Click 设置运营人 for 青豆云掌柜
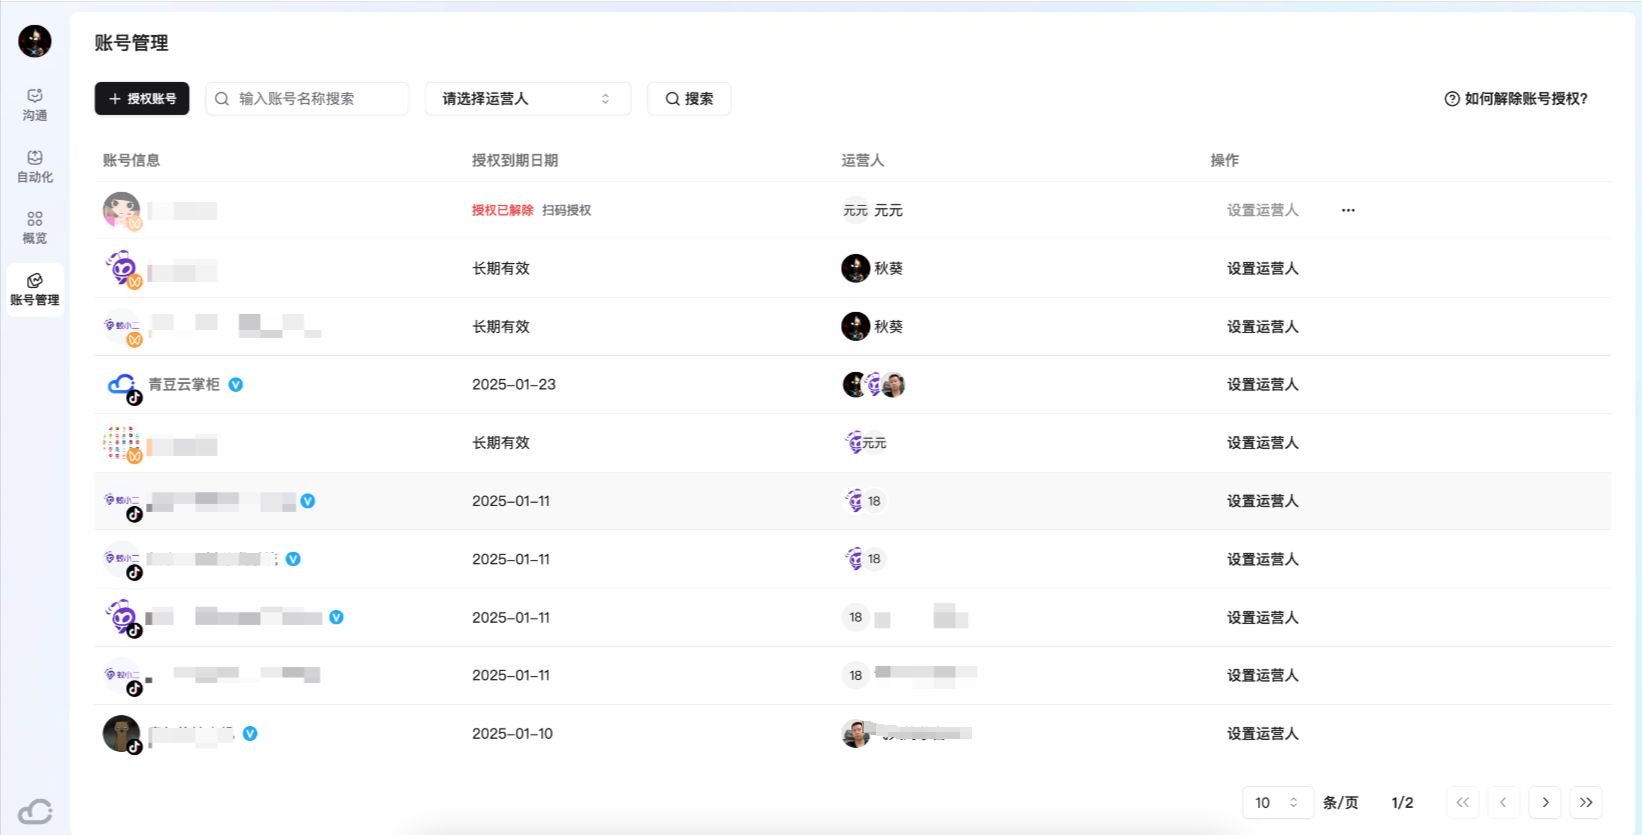Screen dimensions: 1642x835 (1262, 385)
